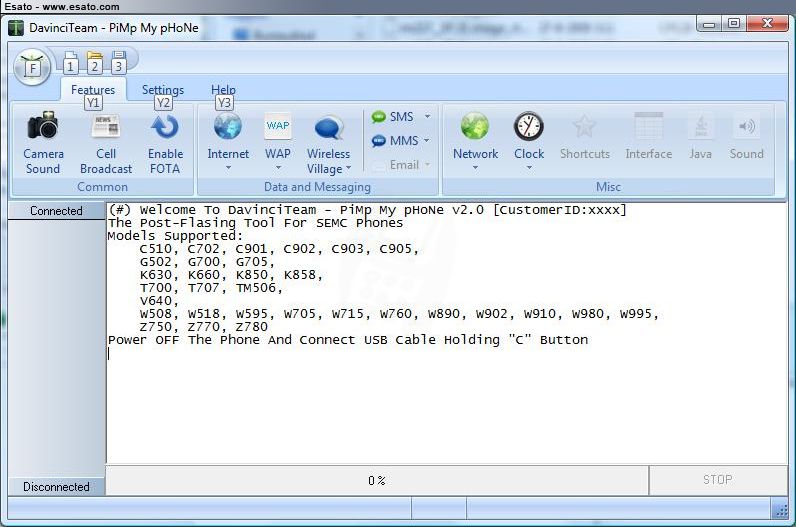Click the "W508, W518, W595" model line
The width and height of the screenshot is (796, 527).
coord(399,314)
